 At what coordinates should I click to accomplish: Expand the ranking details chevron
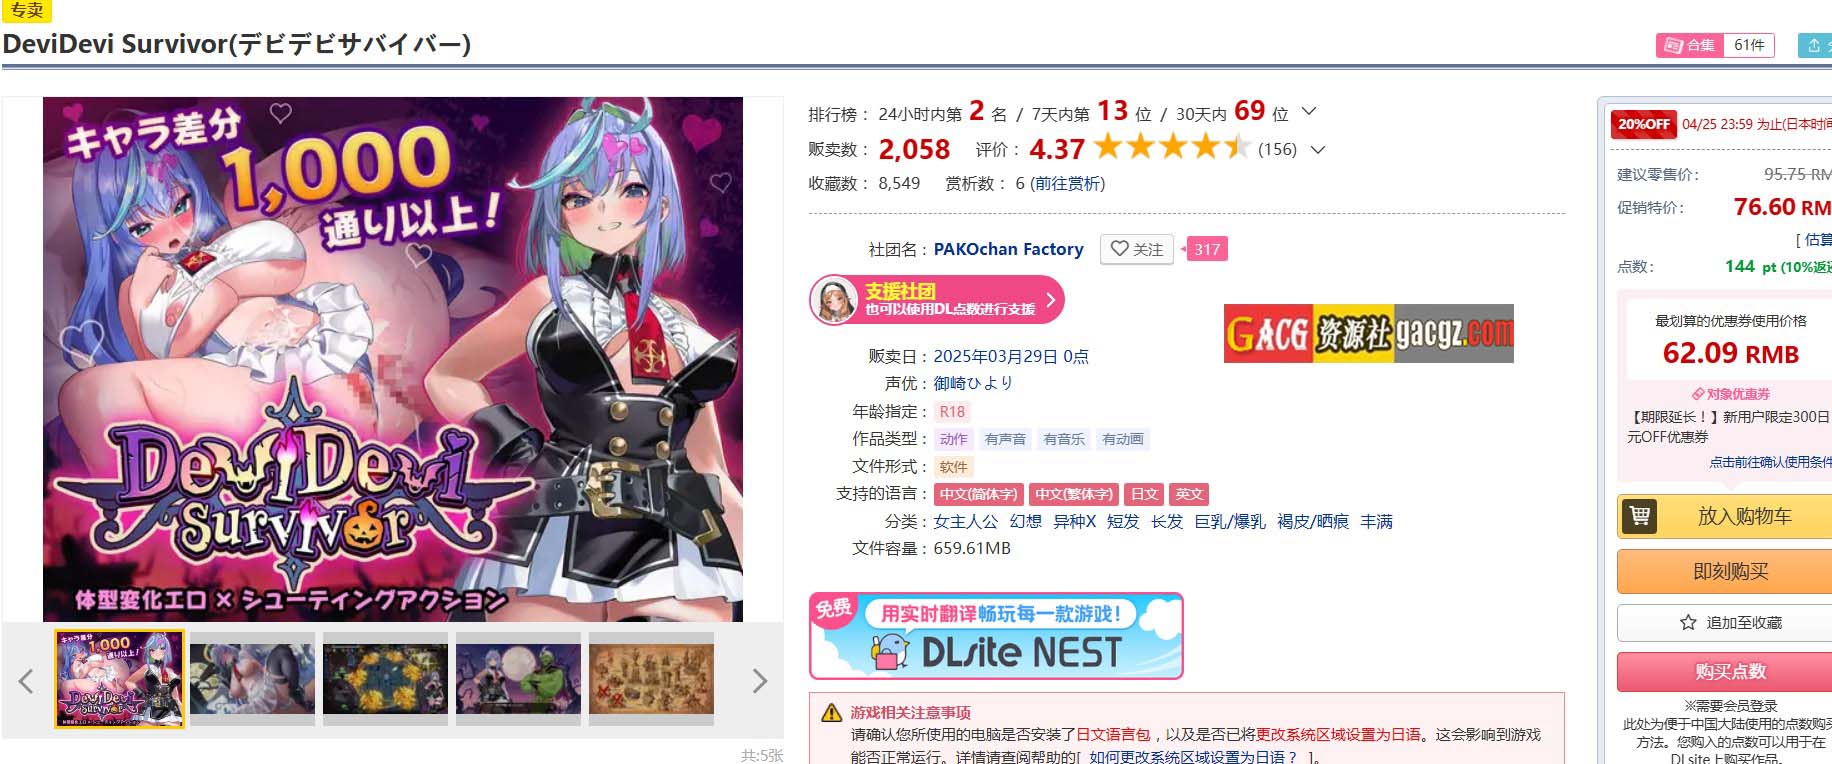coord(1309,111)
